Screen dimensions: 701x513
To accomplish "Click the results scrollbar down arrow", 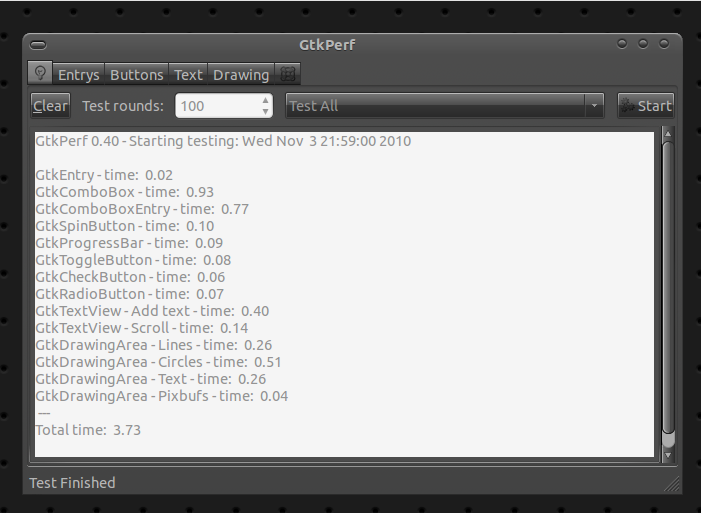I will pos(668,455).
